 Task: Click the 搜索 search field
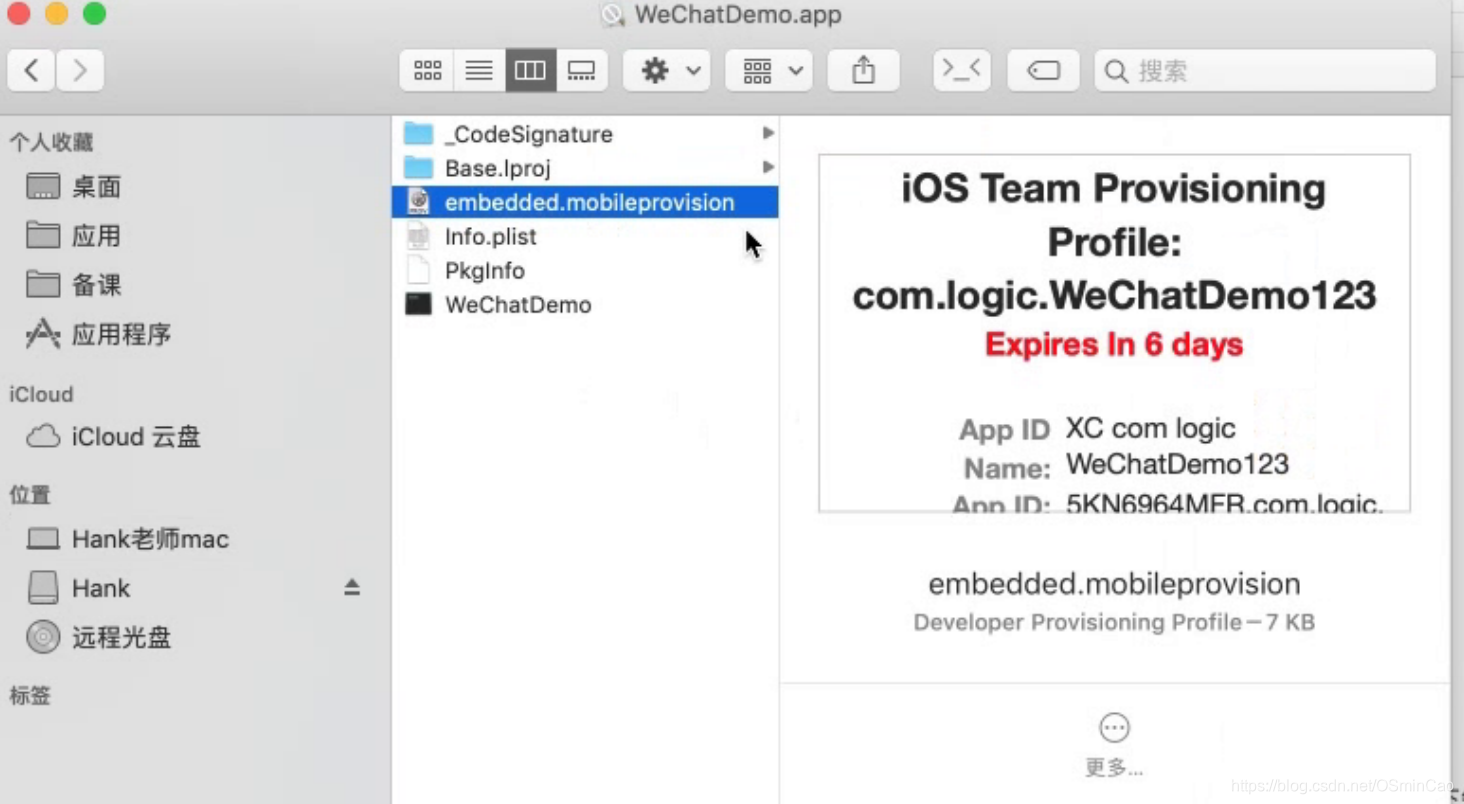(x=1265, y=71)
